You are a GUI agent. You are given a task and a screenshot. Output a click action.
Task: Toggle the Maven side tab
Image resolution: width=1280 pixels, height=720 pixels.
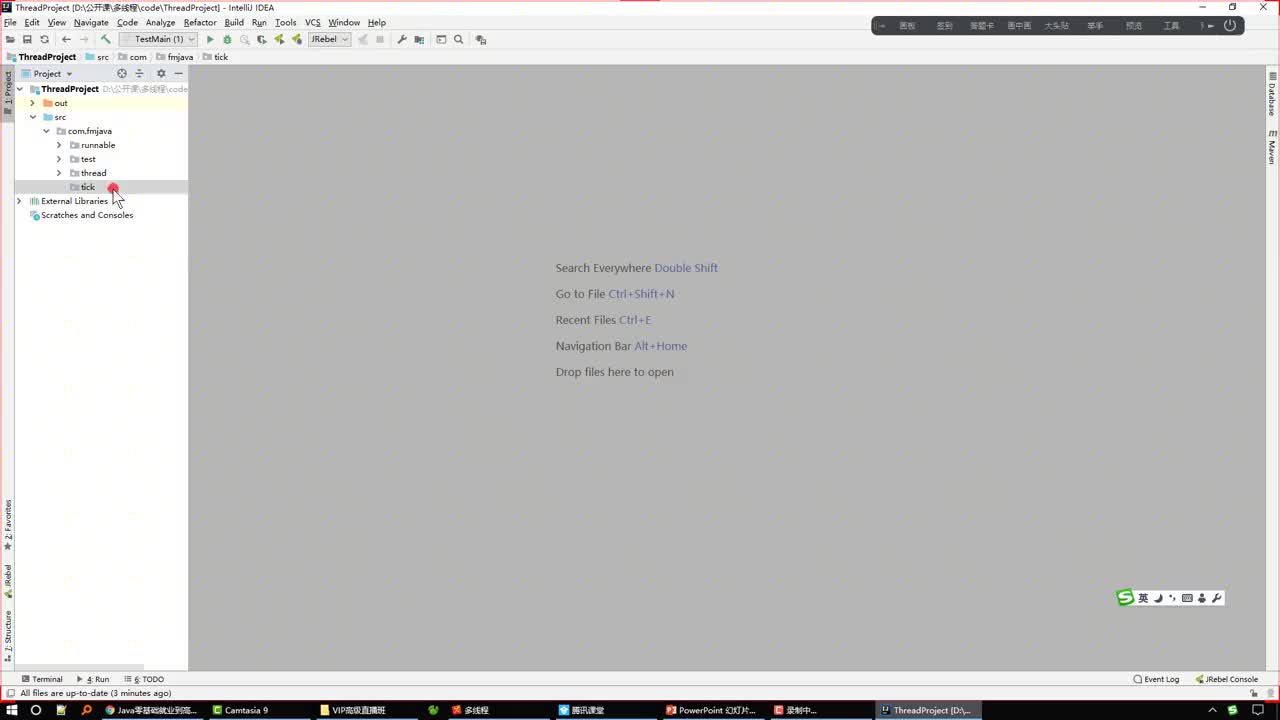(x=1272, y=147)
